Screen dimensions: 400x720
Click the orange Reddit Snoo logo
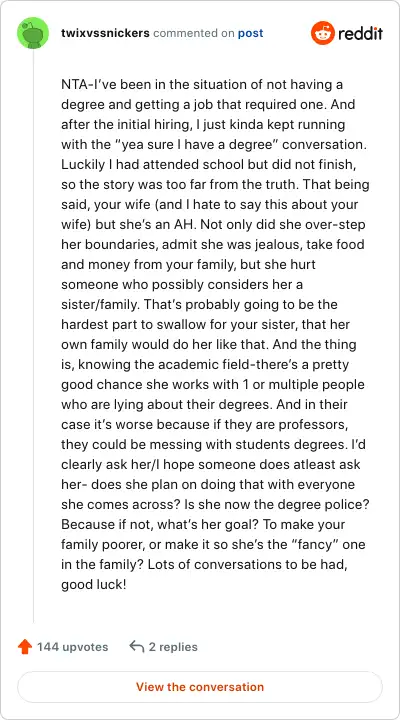323,33
